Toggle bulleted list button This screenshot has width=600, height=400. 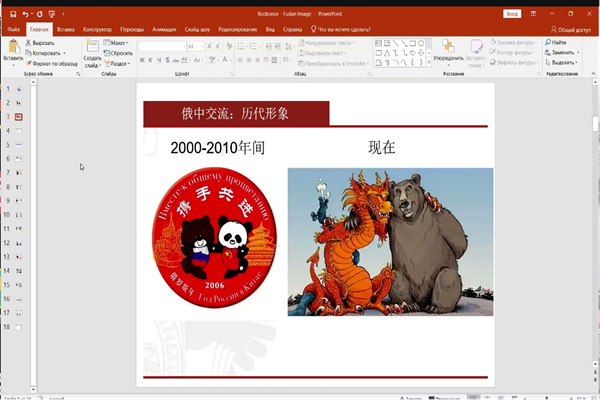[241, 46]
